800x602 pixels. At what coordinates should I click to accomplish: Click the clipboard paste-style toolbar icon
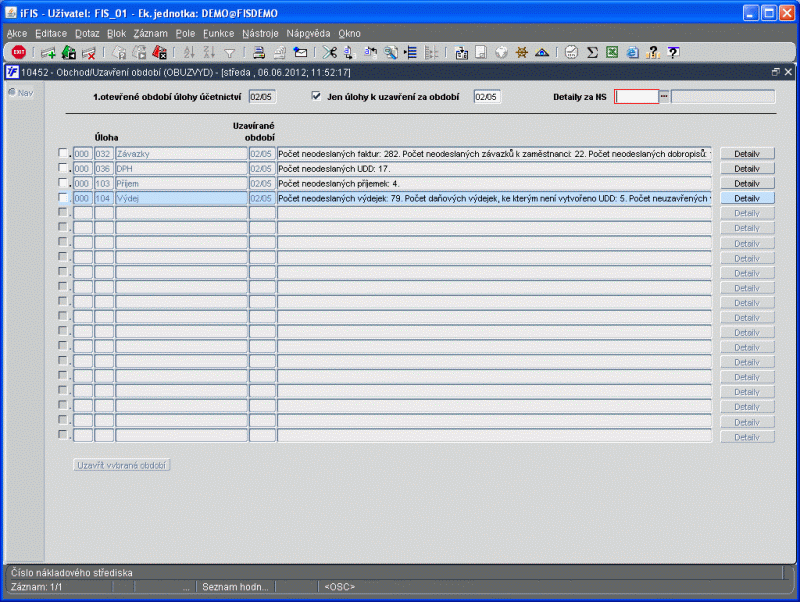pyautogui.click(x=461, y=52)
